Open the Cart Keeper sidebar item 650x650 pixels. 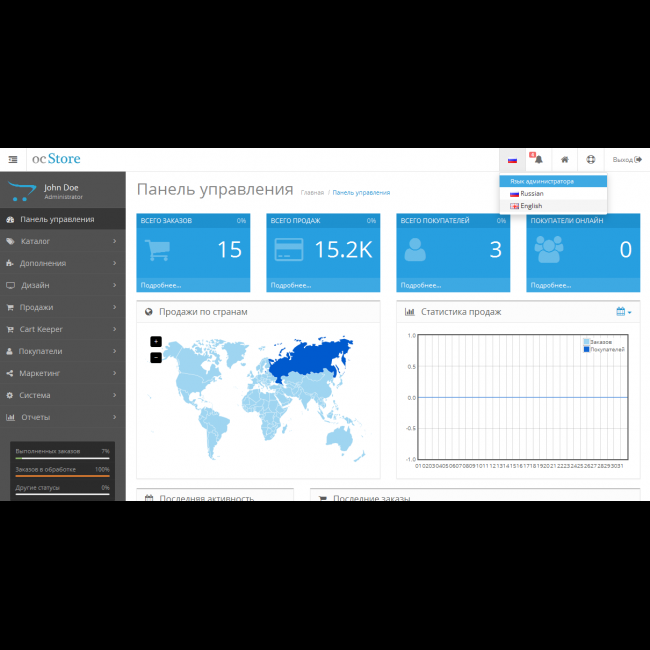point(64,329)
